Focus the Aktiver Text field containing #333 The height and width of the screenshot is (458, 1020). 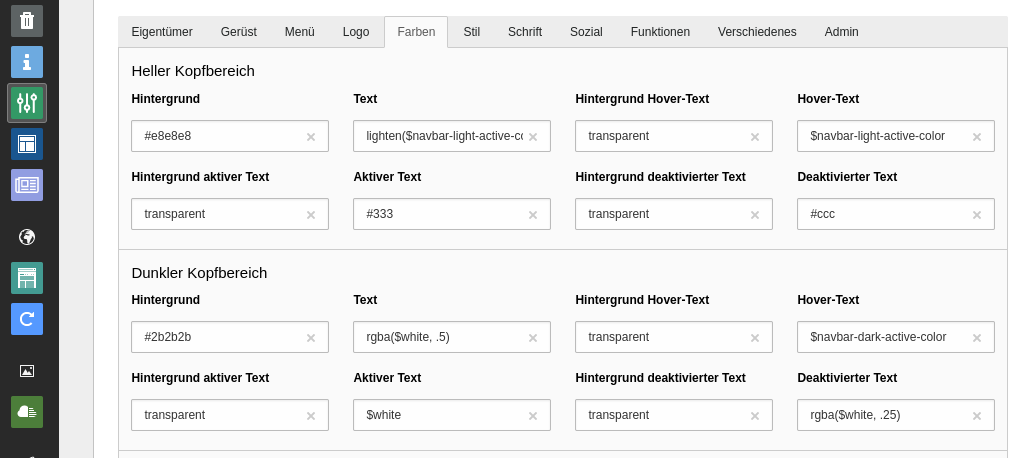pos(451,214)
